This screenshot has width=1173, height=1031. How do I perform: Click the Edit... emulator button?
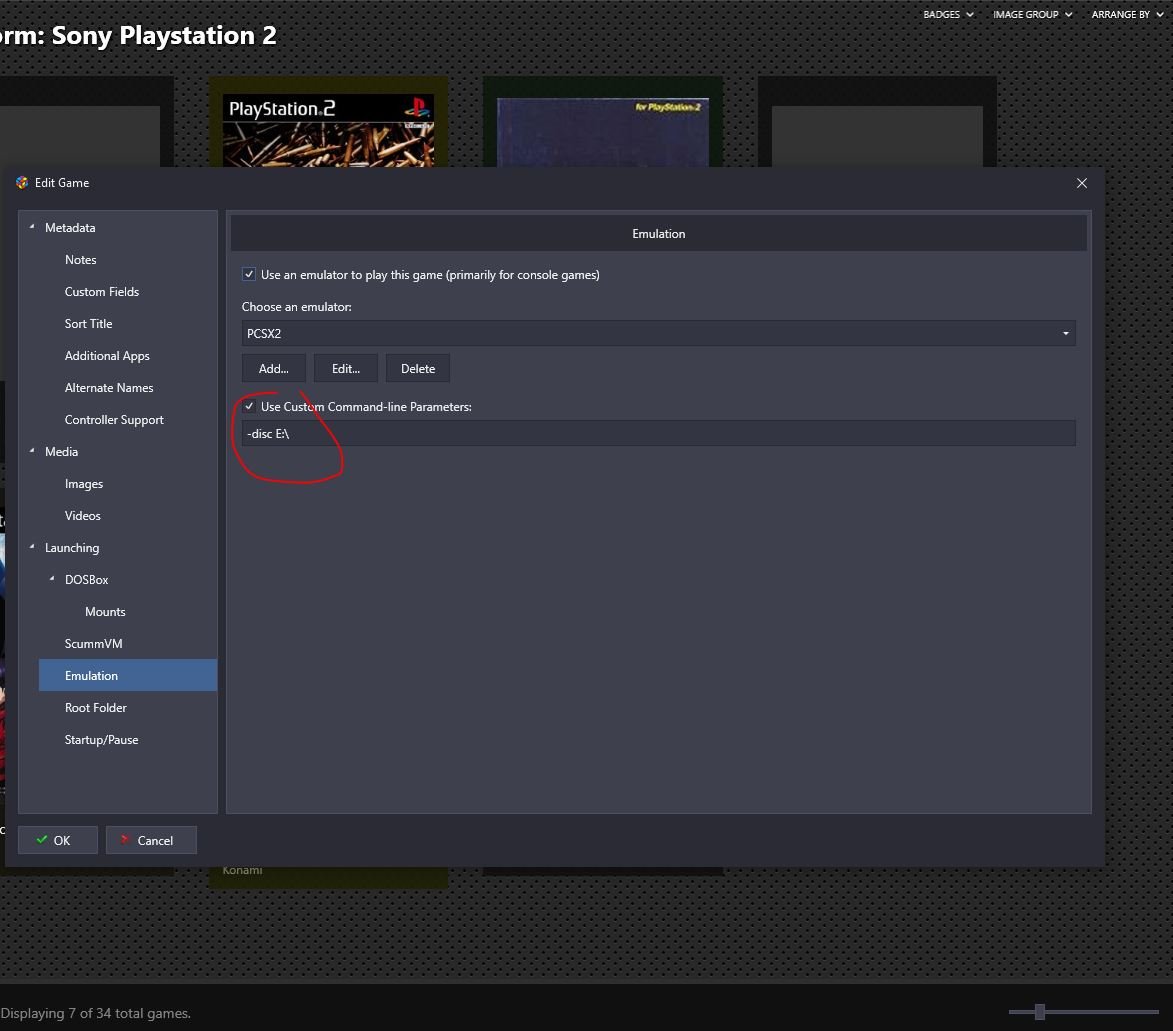[346, 369]
